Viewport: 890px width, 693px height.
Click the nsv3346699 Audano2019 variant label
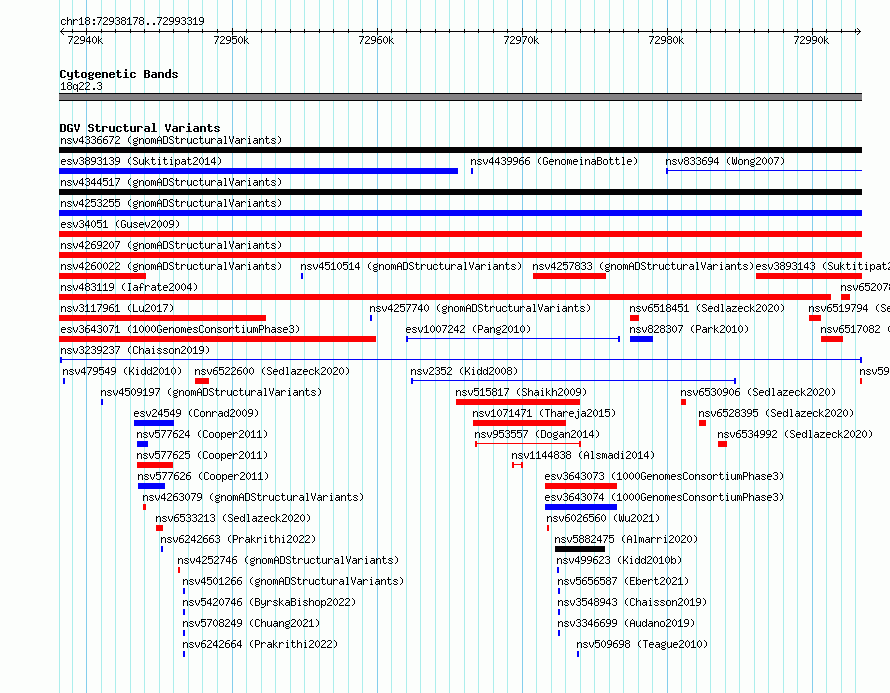tap(626, 623)
